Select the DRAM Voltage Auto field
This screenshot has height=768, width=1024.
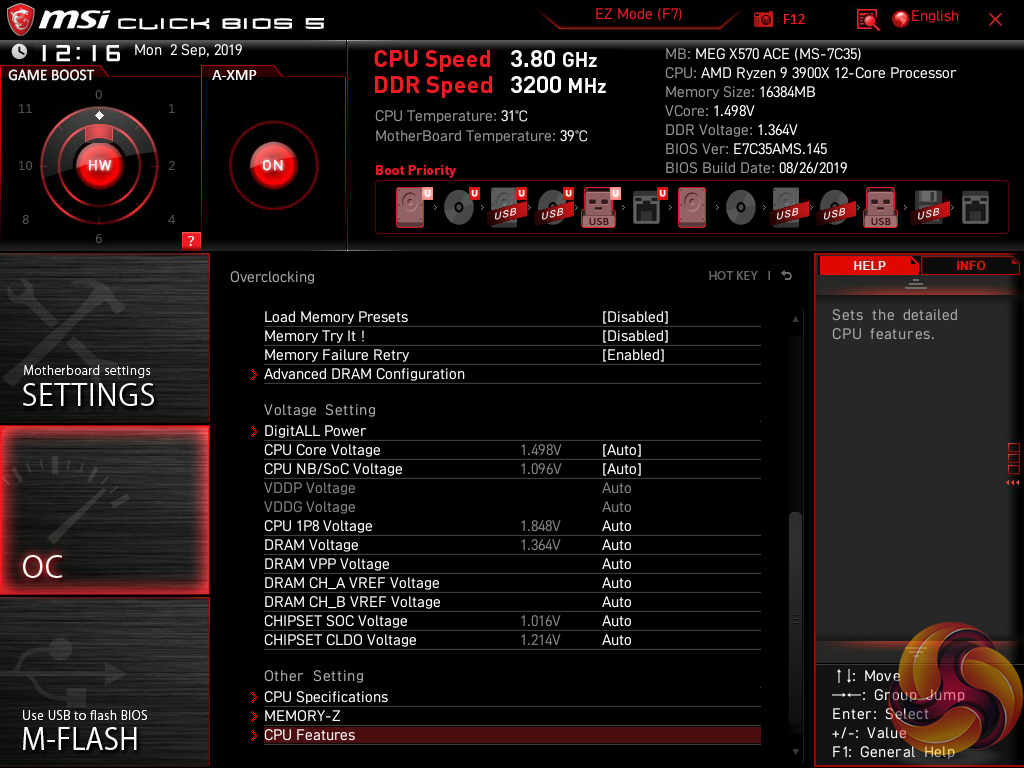[616, 545]
